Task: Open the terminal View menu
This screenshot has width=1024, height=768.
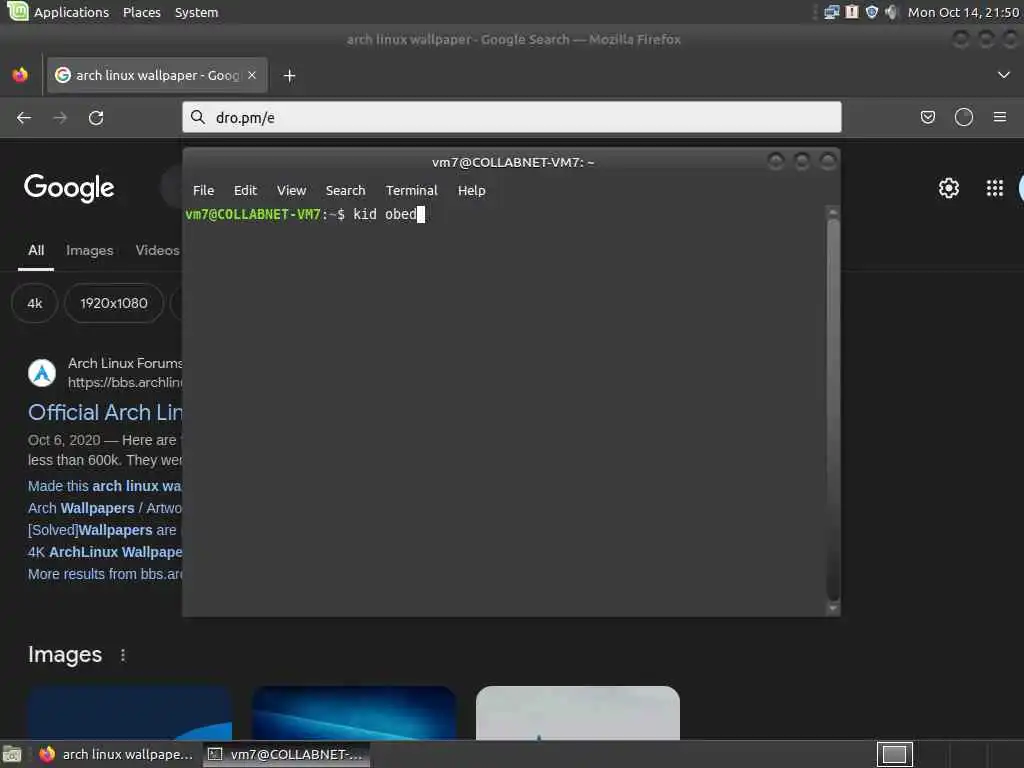Action: 291,190
